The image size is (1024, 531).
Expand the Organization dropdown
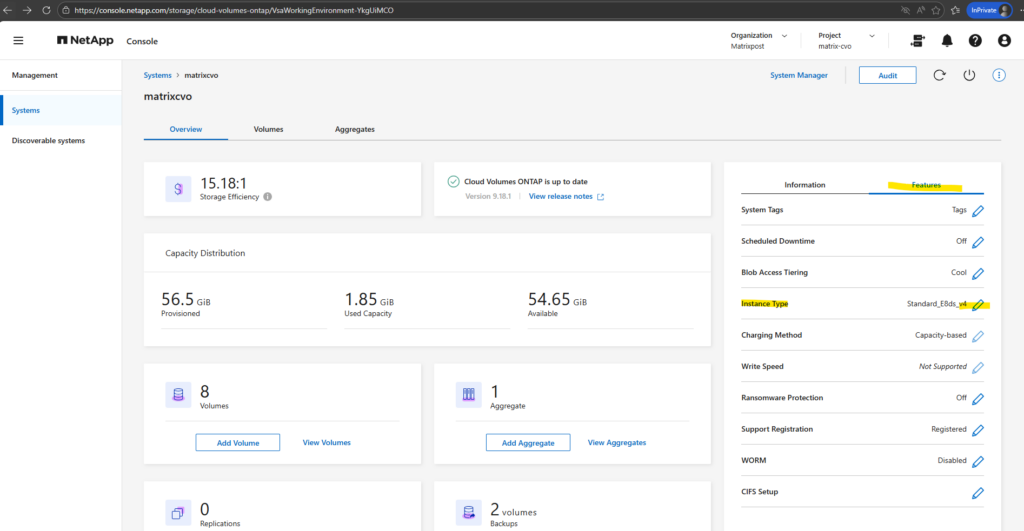tap(784, 36)
